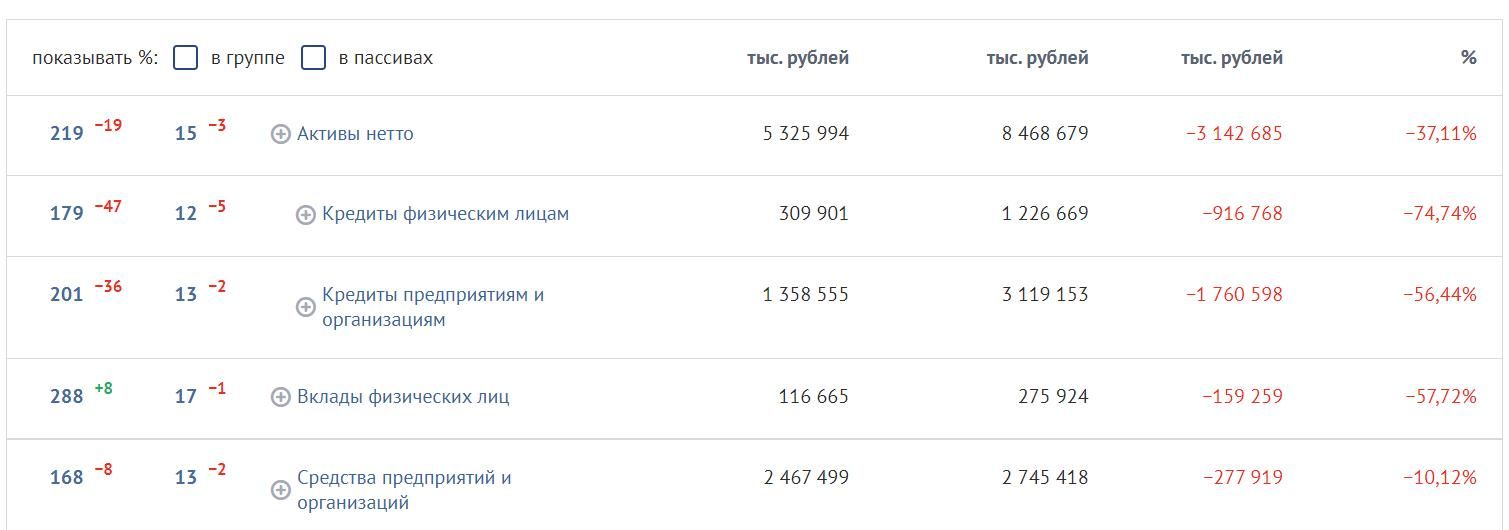Click group rank 15 in Активы нетто row
The image size is (1509, 530).
coord(186,134)
